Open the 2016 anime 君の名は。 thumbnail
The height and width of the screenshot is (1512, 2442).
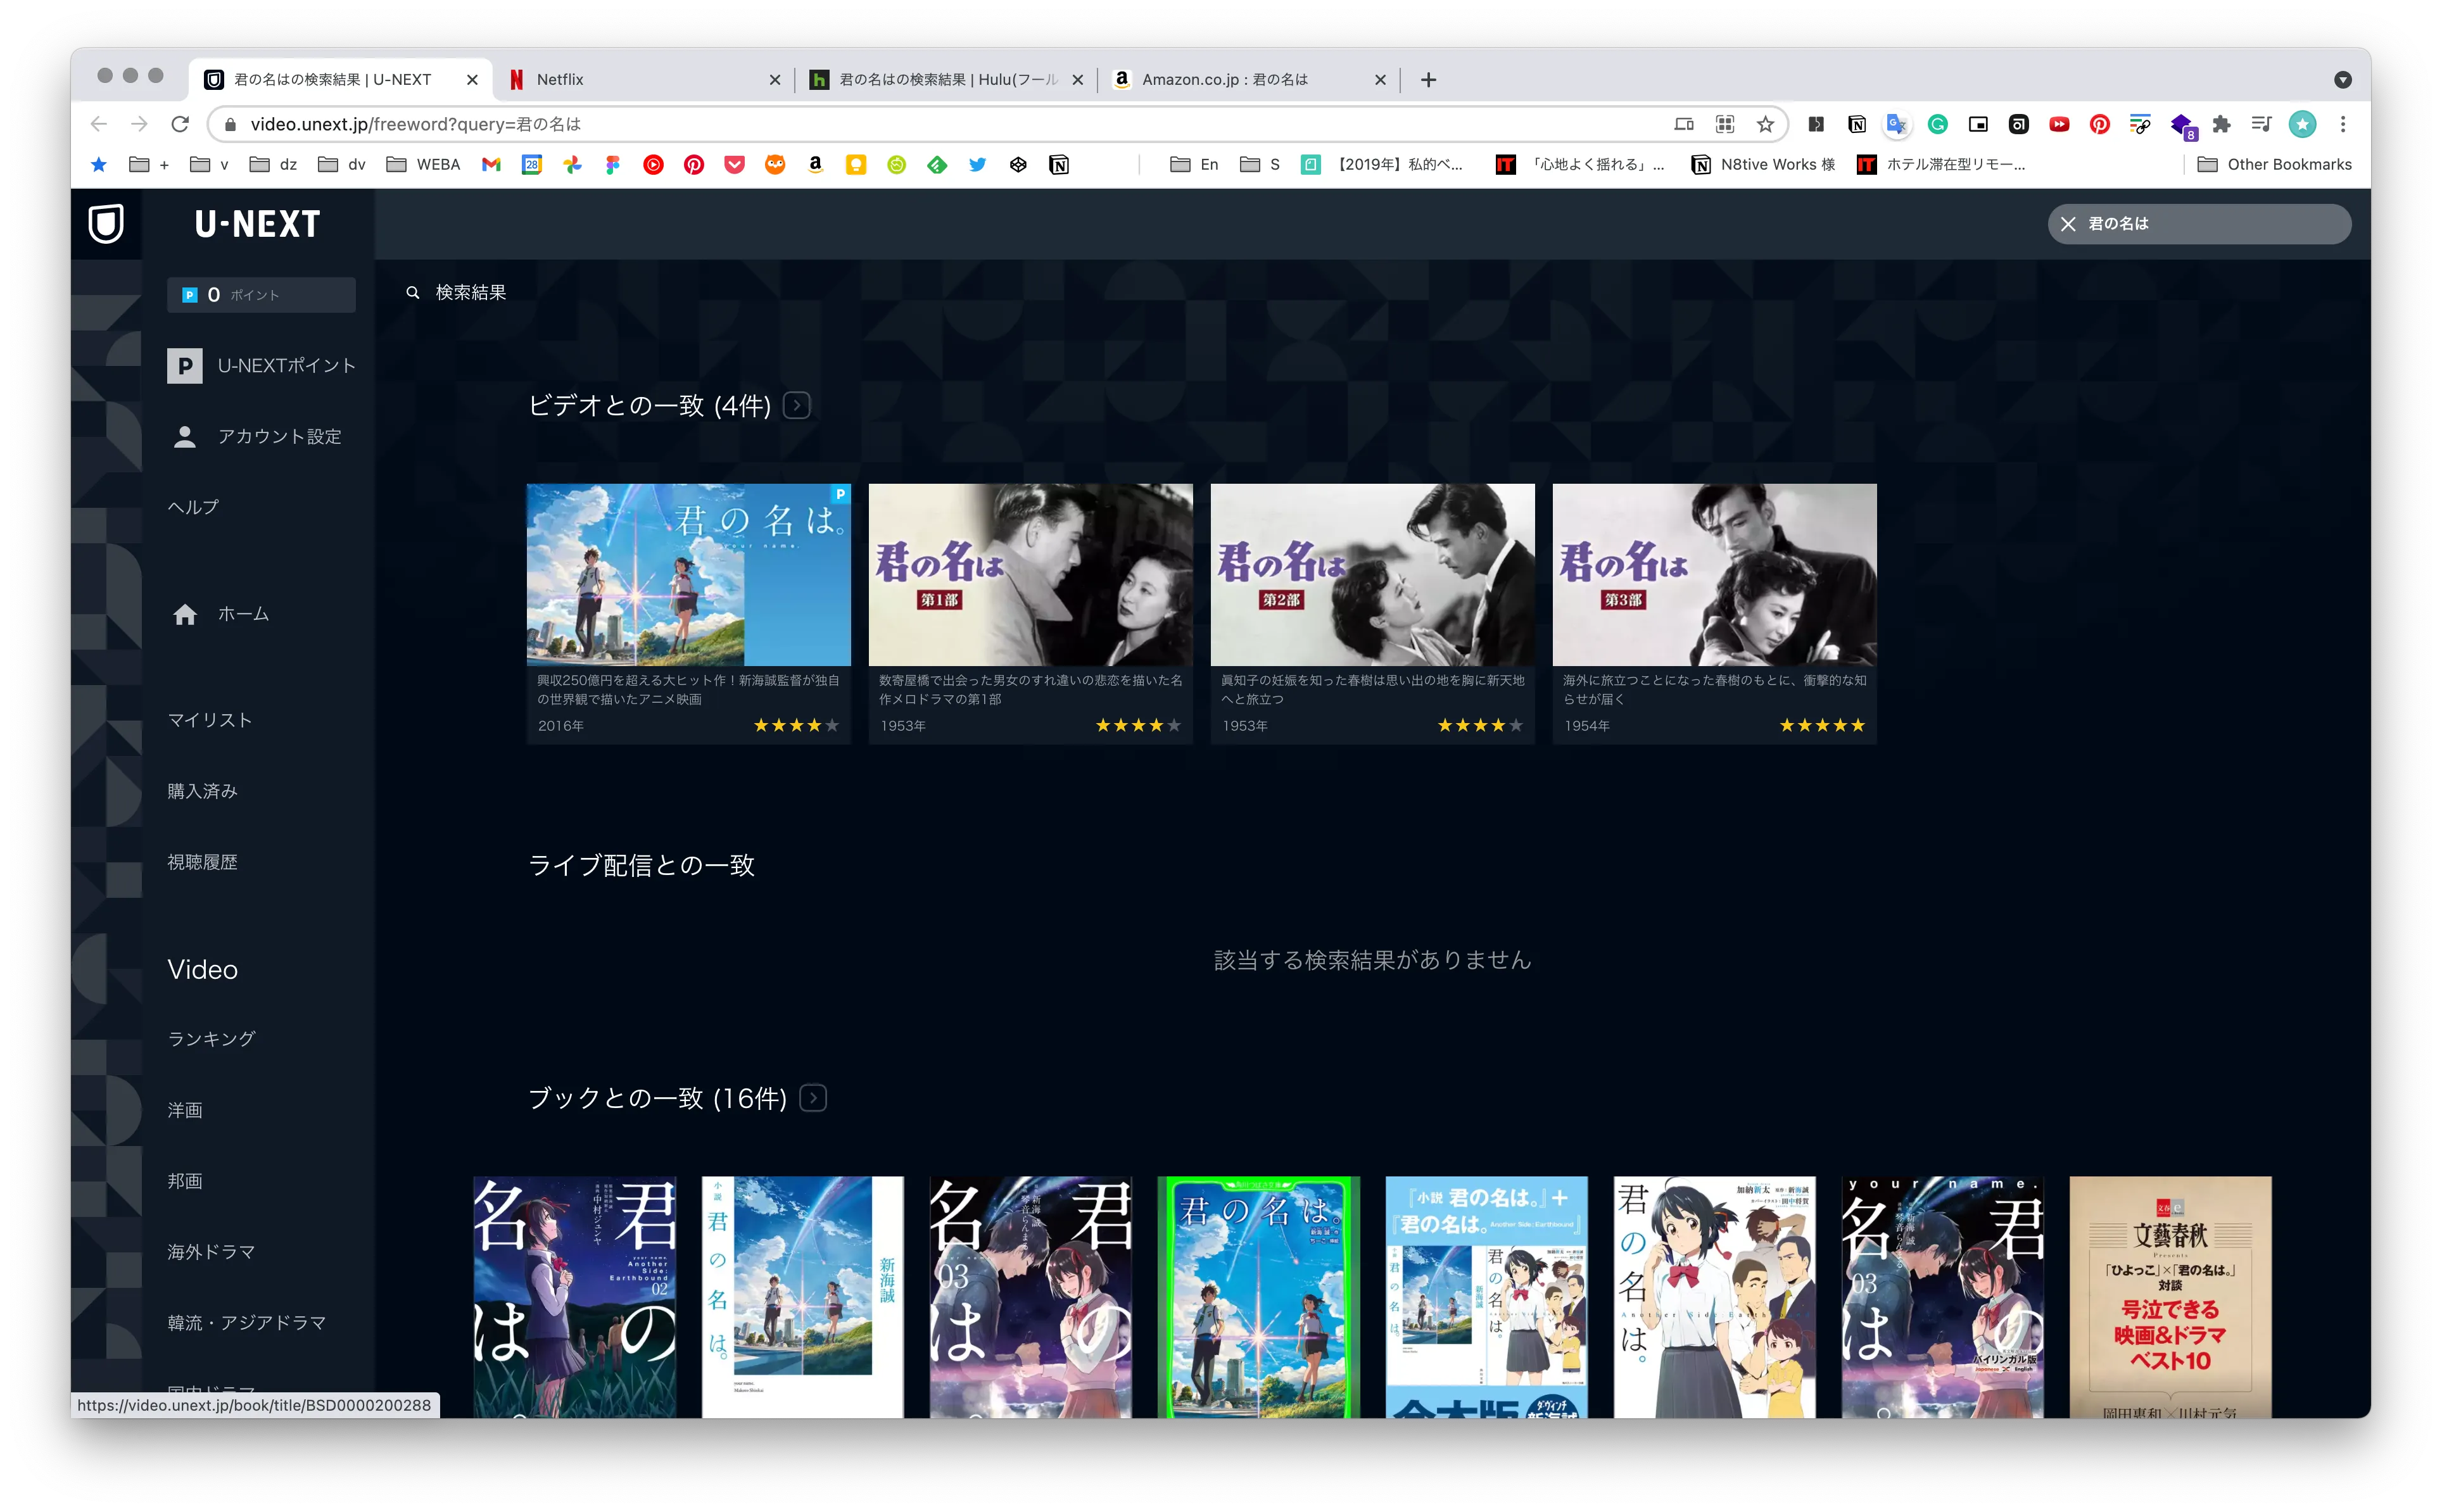(688, 575)
